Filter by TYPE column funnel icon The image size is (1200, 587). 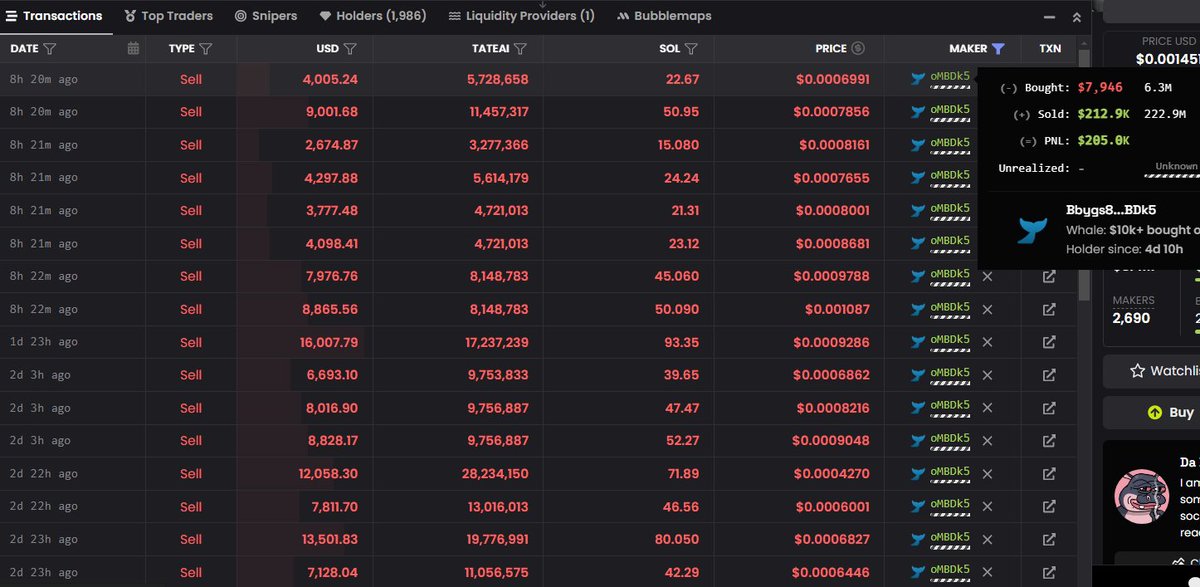pyautogui.click(x=205, y=48)
